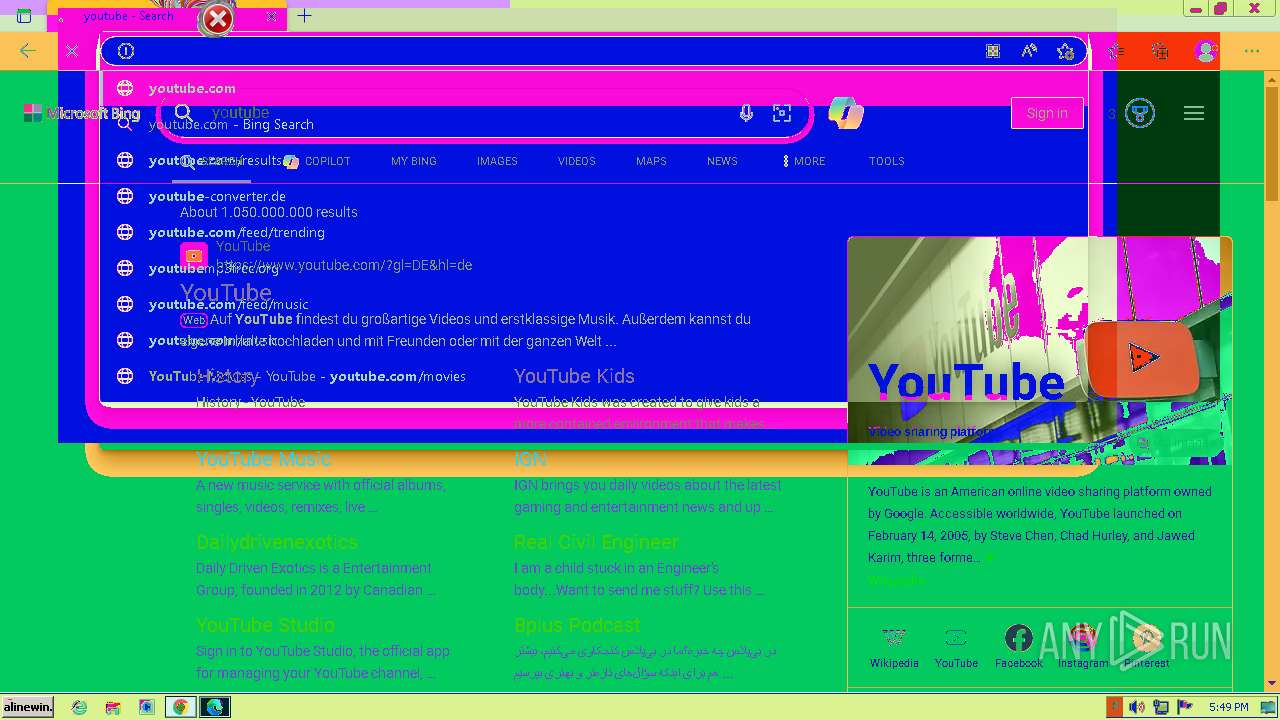Switch to the MY BING tab

click(x=414, y=161)
